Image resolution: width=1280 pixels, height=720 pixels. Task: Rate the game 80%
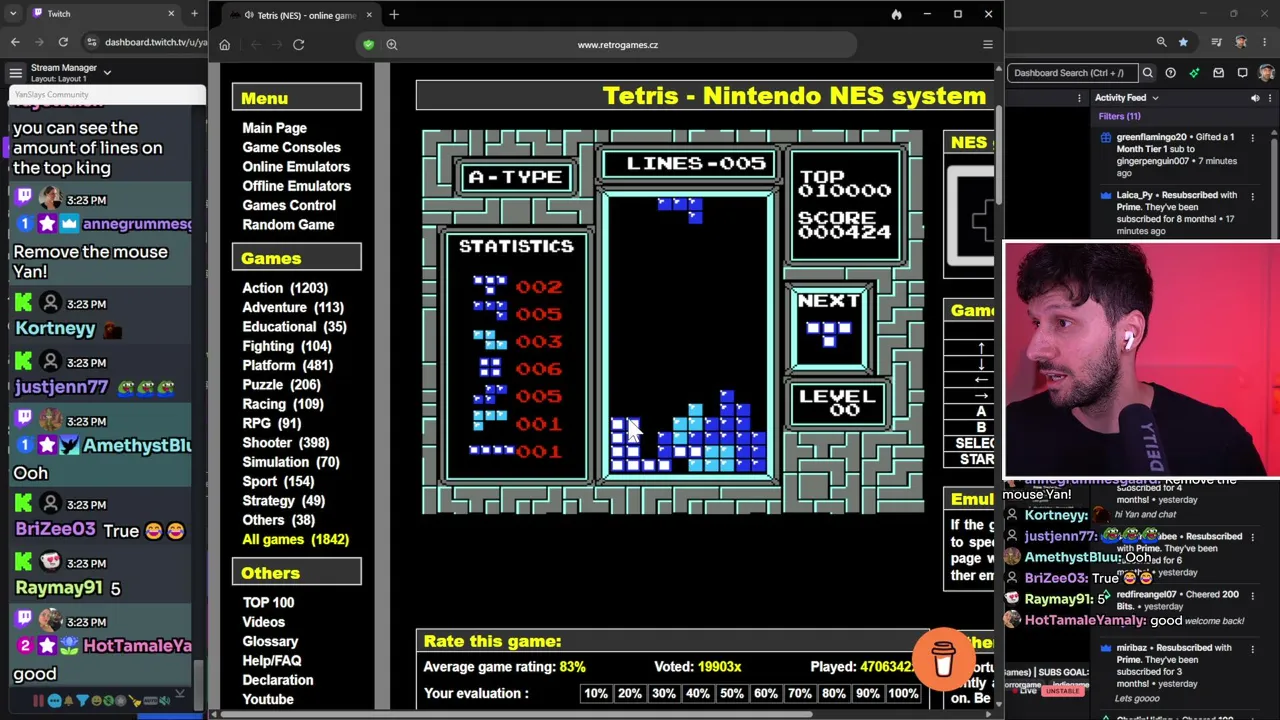coord(834,694)
